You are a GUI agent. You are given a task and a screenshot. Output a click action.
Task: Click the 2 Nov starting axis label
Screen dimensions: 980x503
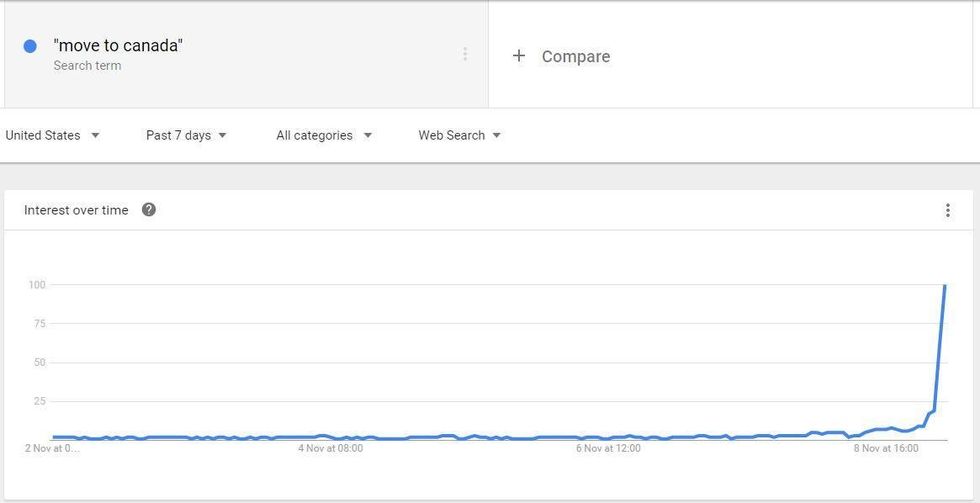click(52, 449)
